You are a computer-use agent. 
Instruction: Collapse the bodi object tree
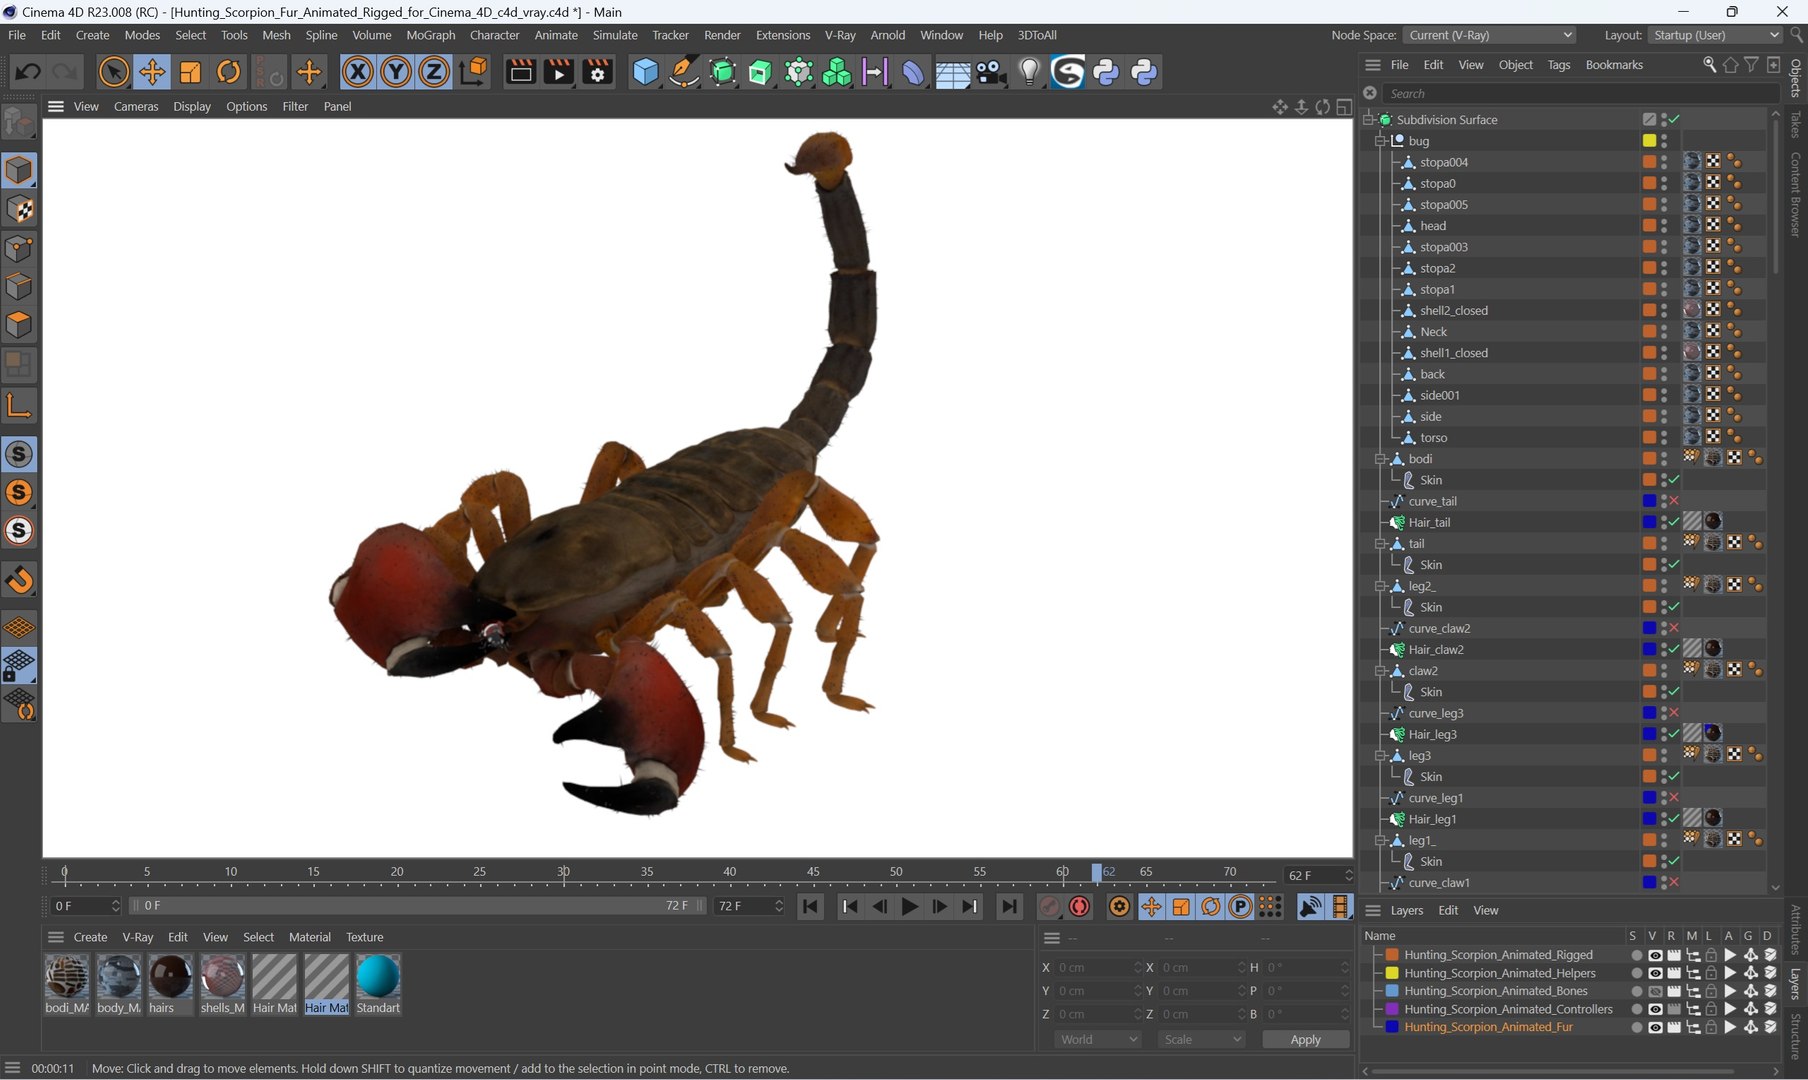[x=1381, y=459]
